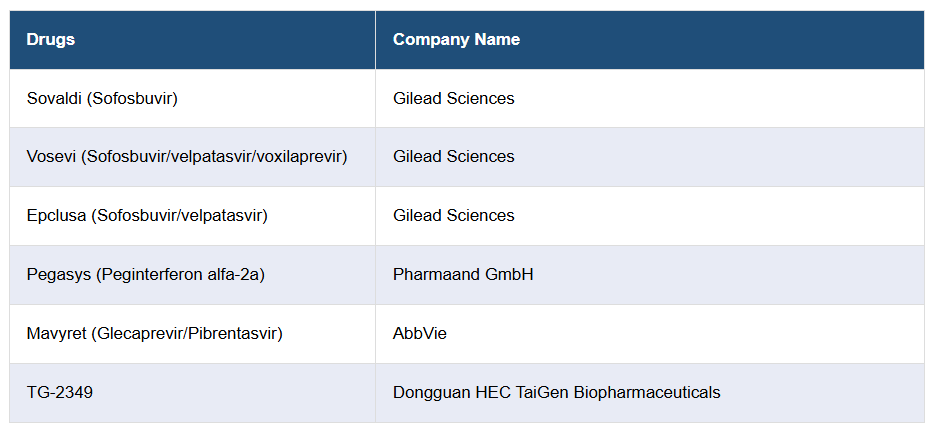Select the Pharmaand GmbH company cell
Image resolution: width=936 pixels, height=433 pixels.
pyautogui.click(x=463, y=274)
